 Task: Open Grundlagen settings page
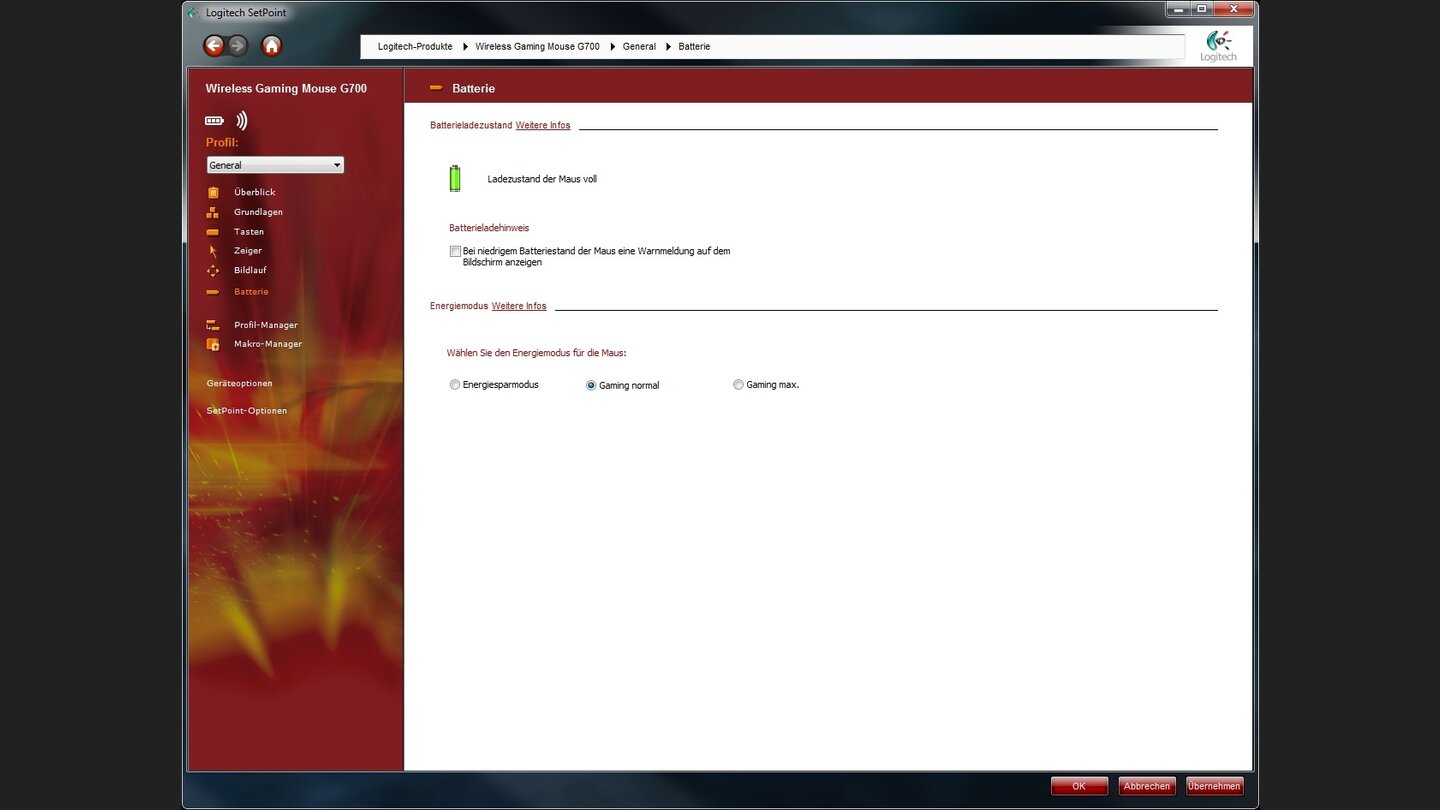pyautogui.click(x=258, y=212)
